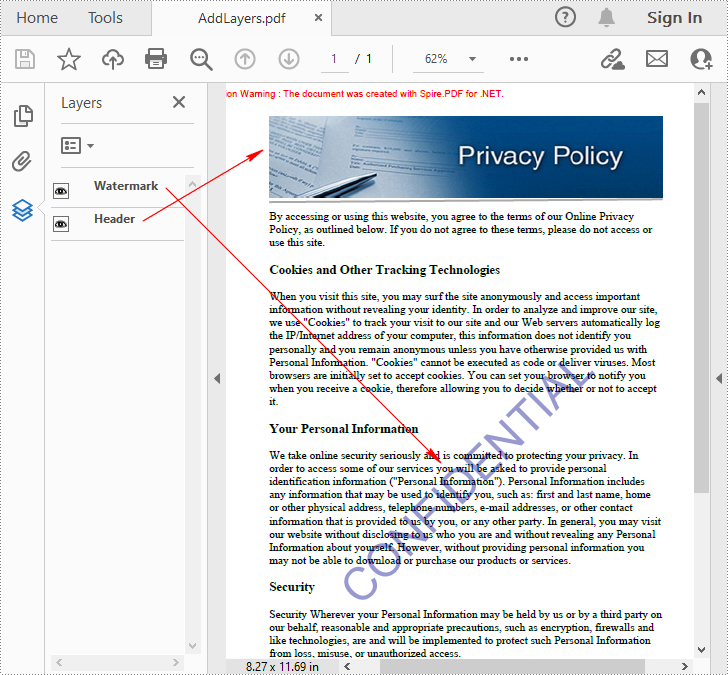Send file by email envelope icon
The image size is (728, 675).
657,59
